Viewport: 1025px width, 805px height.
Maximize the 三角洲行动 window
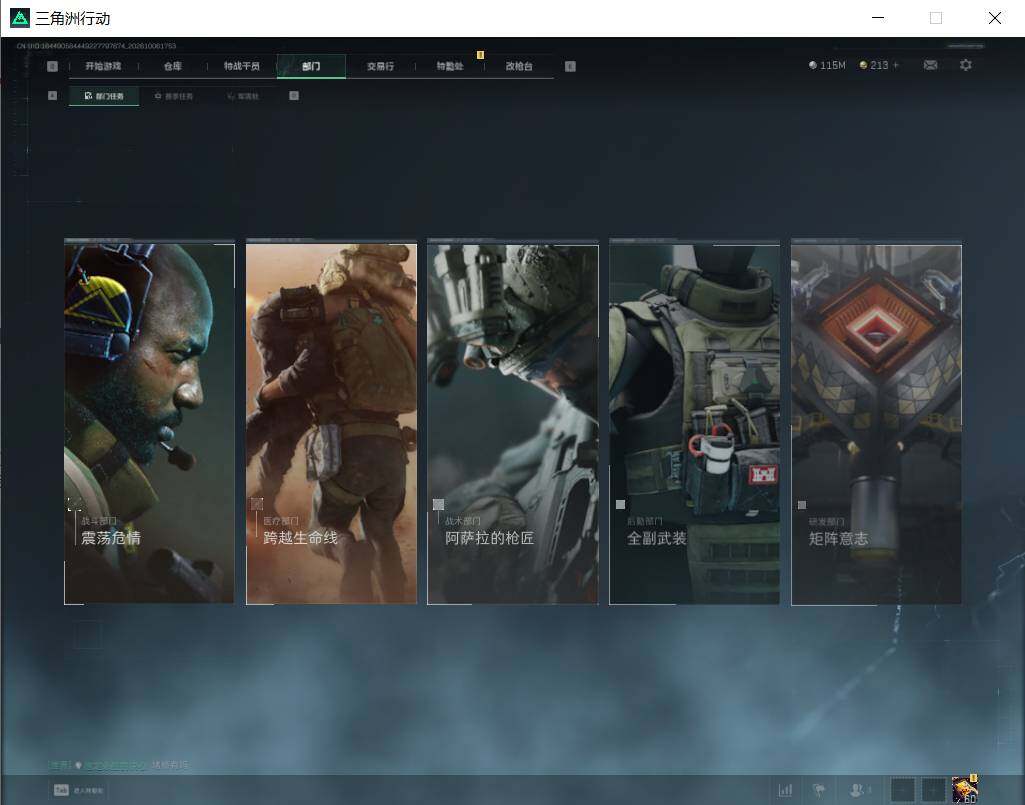pyautogui.click(x=936, y=18)
